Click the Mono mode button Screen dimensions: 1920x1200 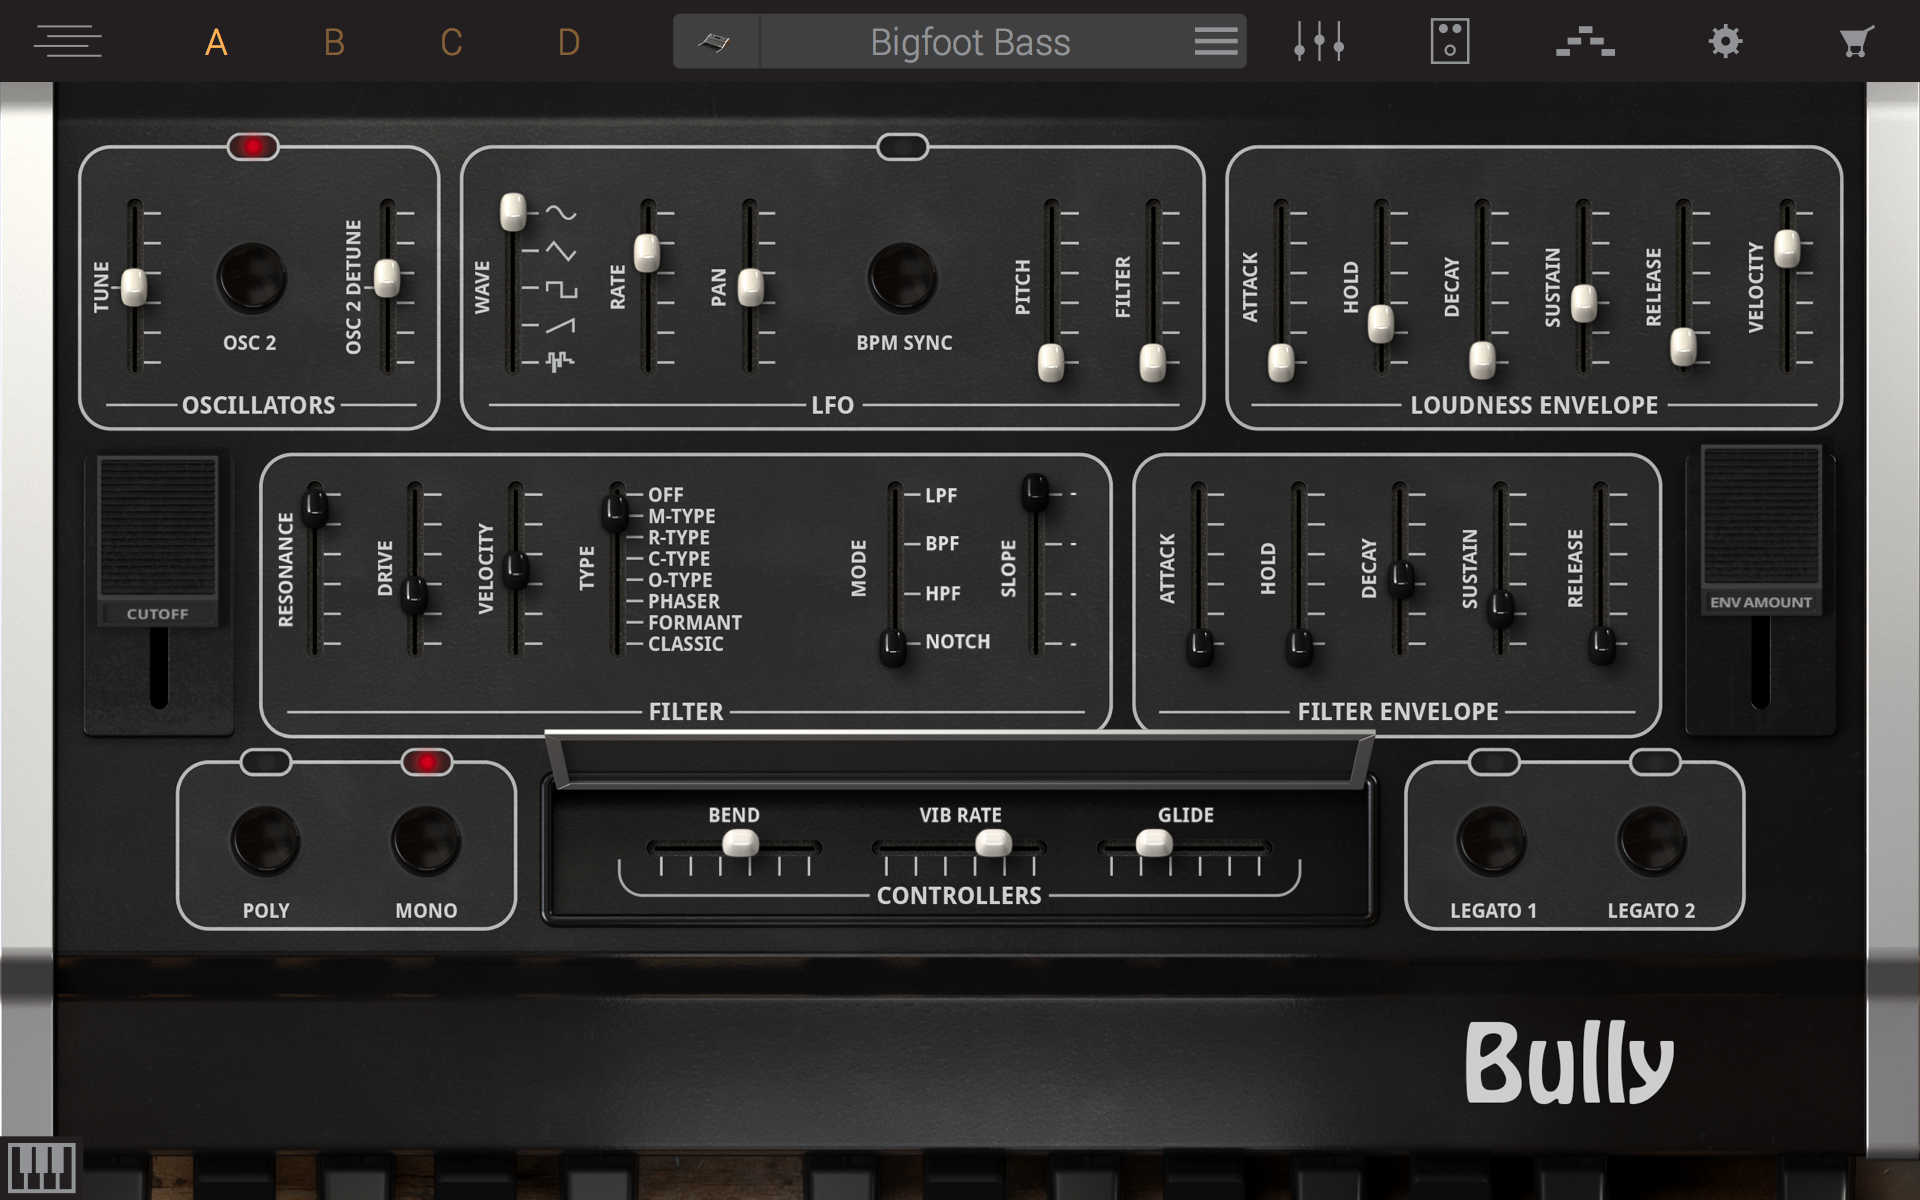pyautogui.click(x=426, y=840)
